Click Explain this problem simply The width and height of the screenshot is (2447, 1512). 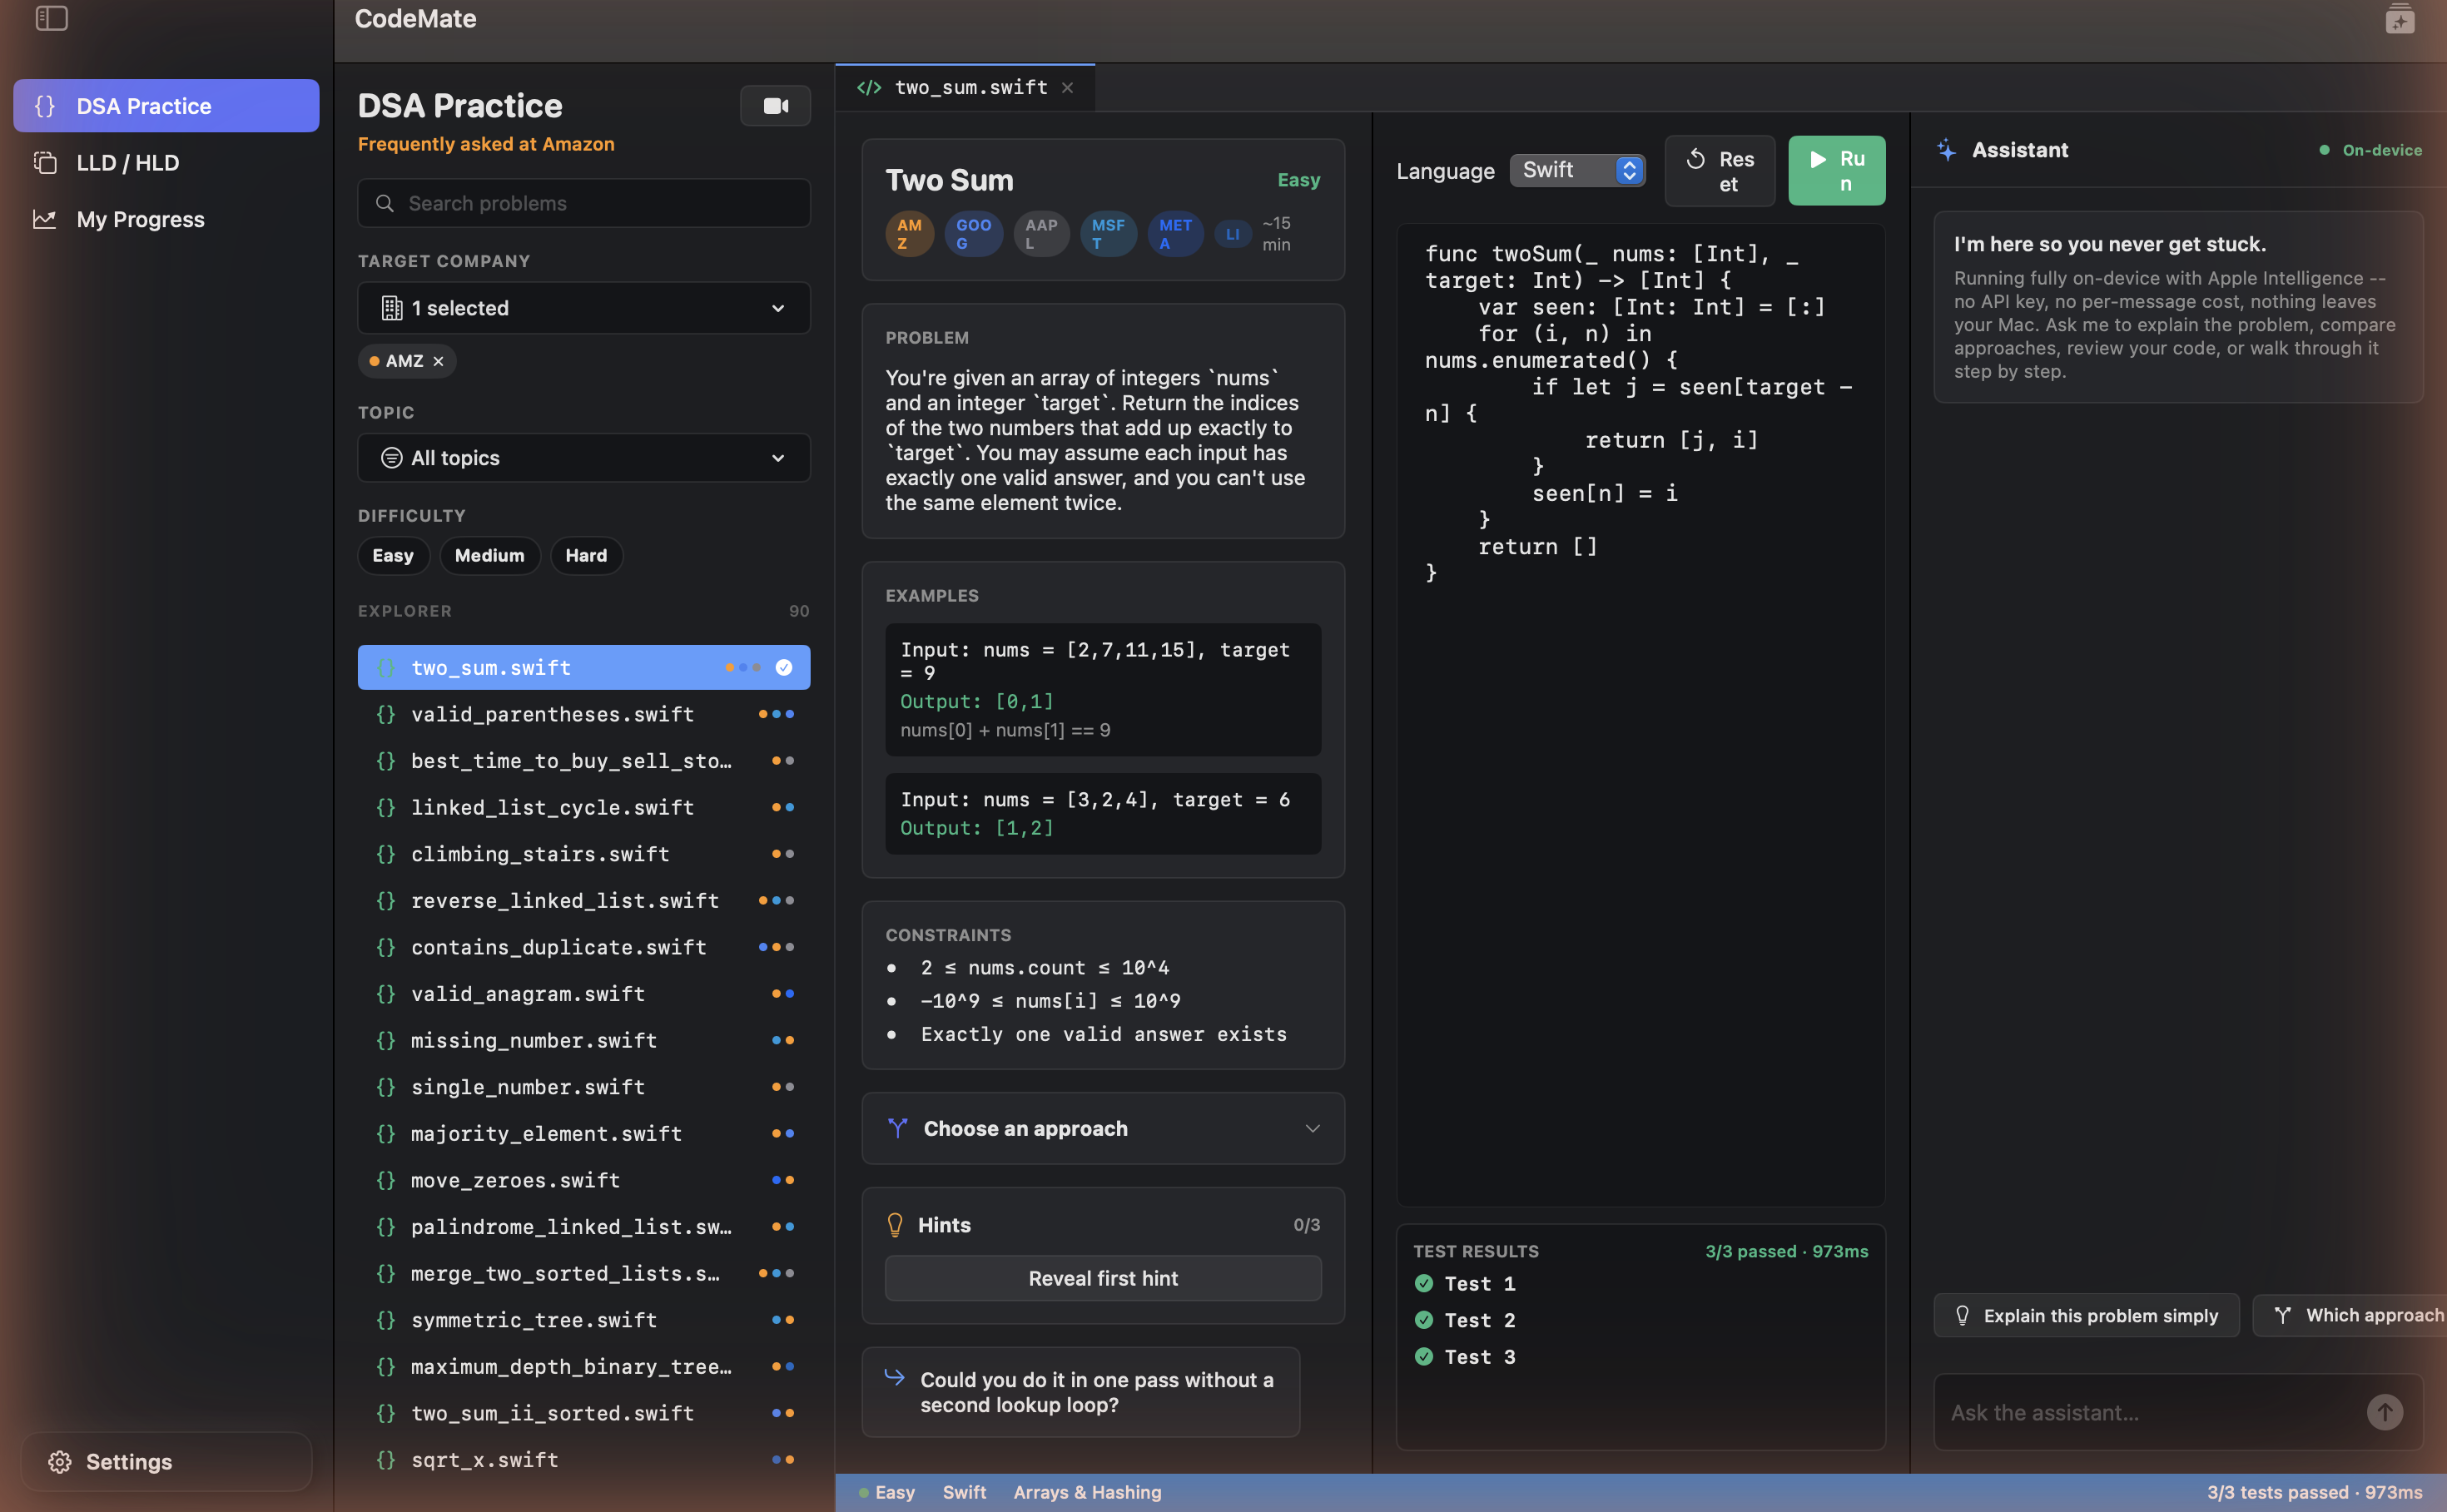point(2086,1316)
